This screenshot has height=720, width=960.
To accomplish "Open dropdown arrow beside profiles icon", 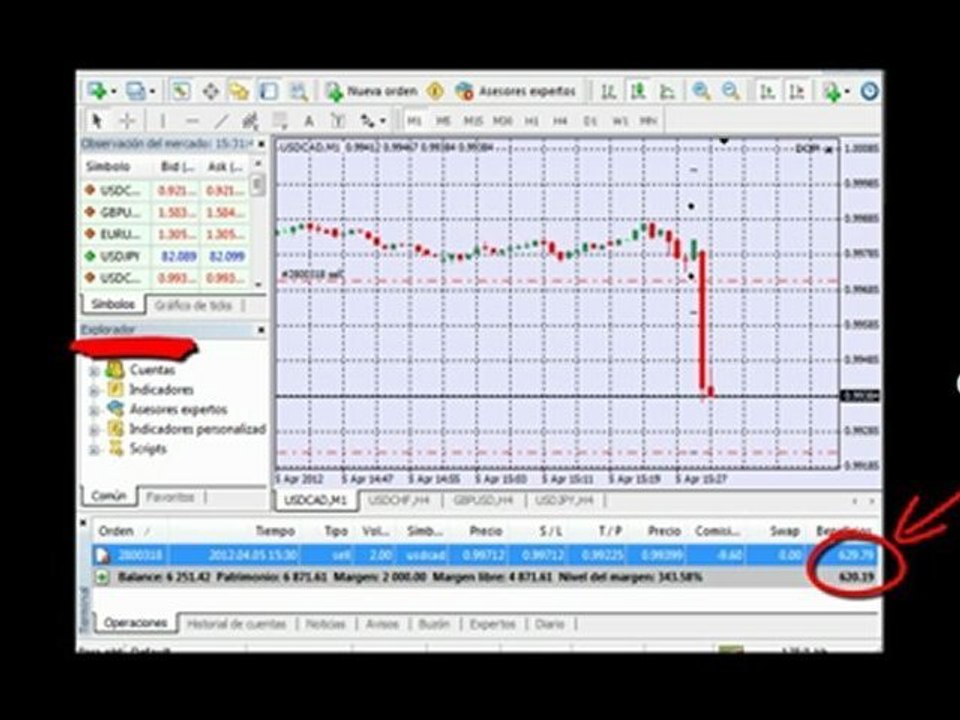I will click(x=152, y=92).
